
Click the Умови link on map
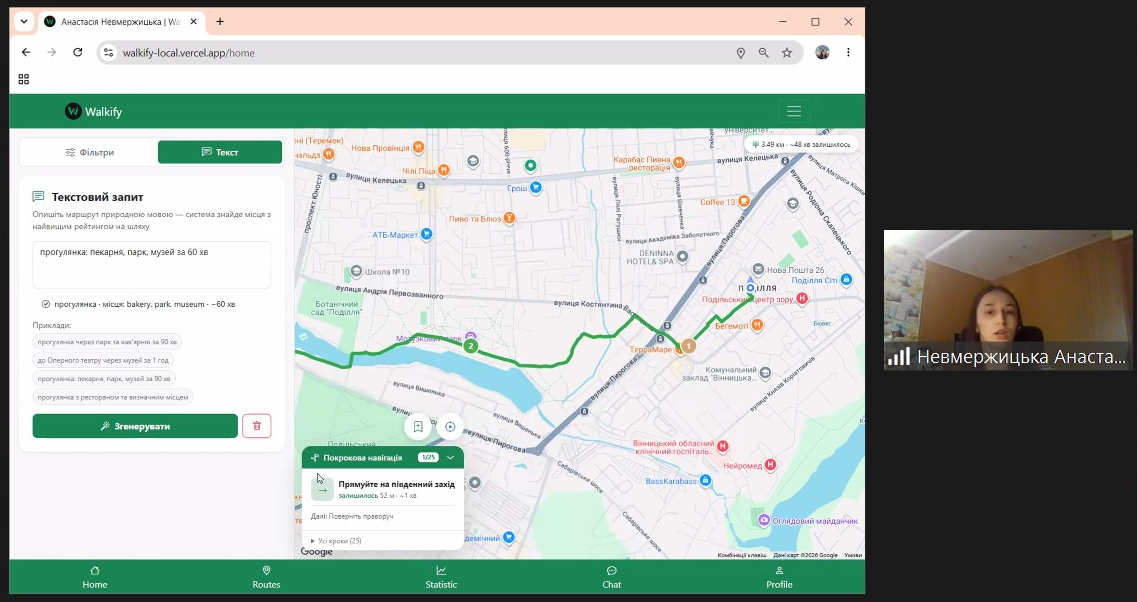pos(853,555)
